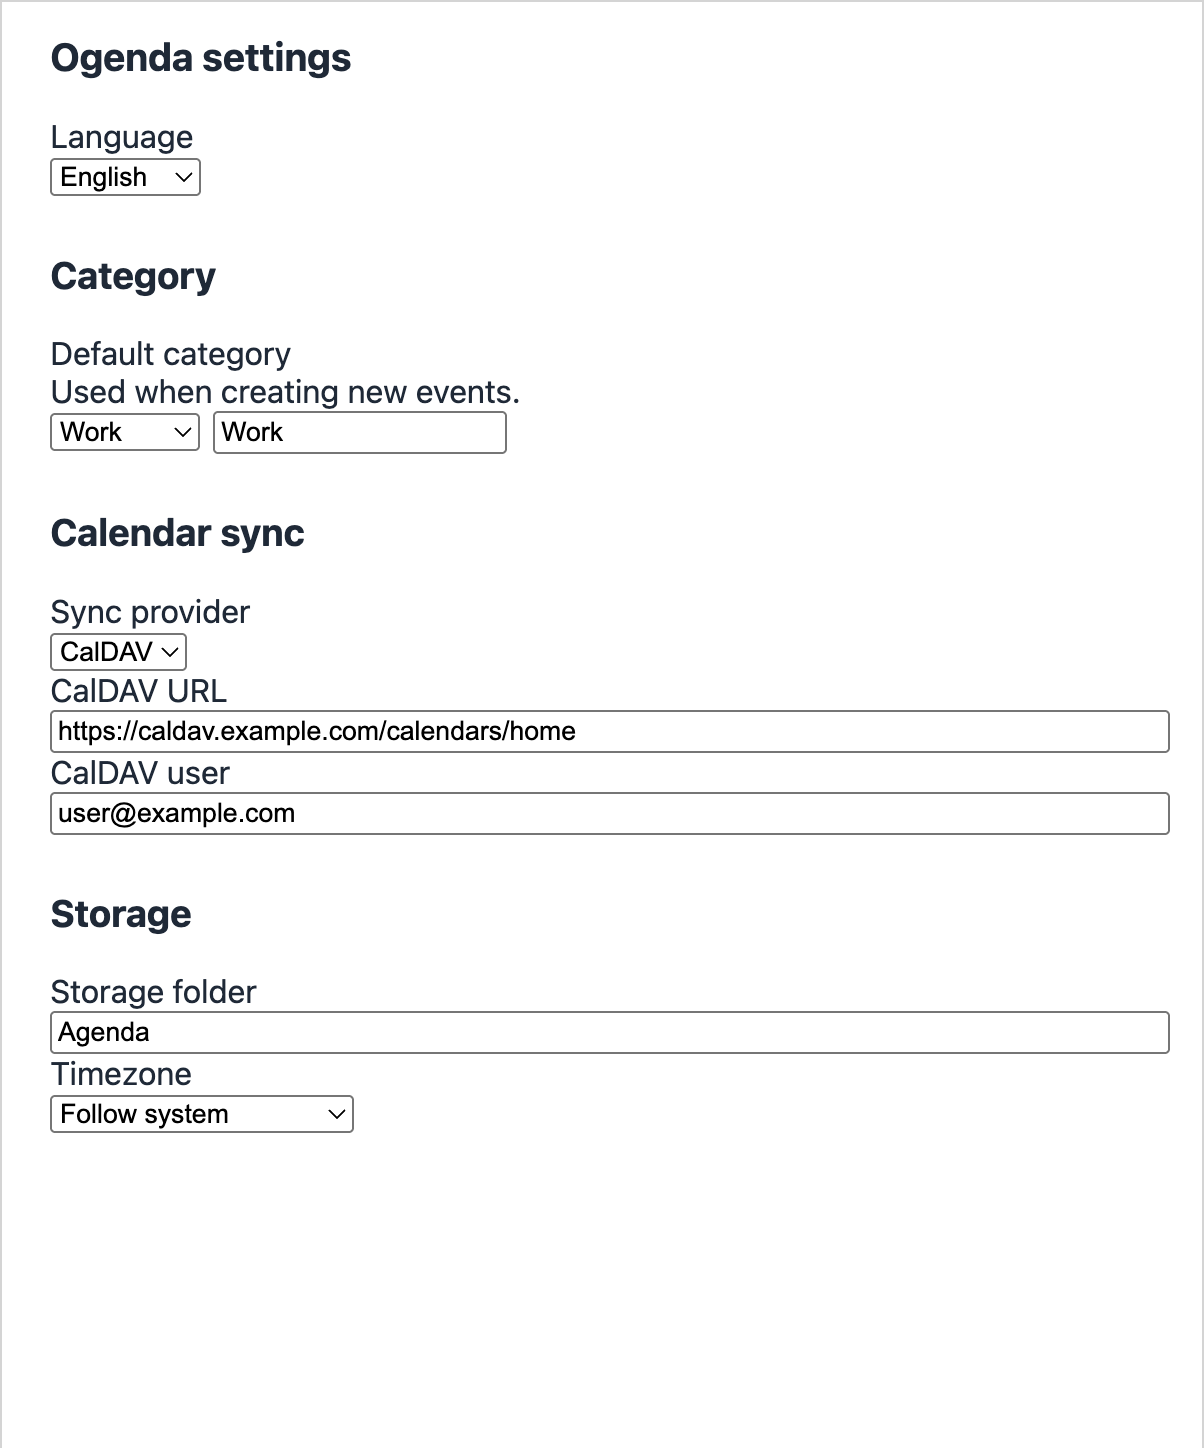Click the Timezone label
Viewport: 1204px width, 1448px height.
tap(121, 1074)
